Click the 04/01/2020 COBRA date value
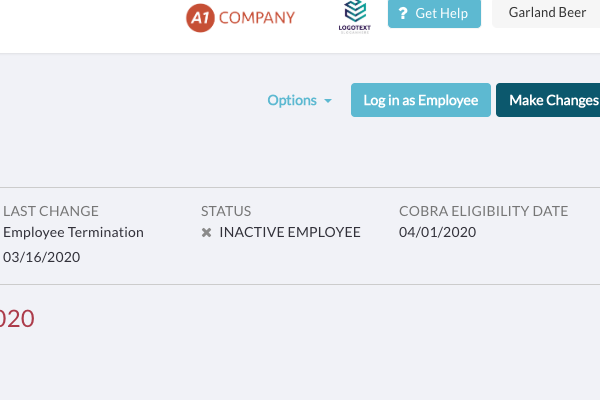This screenshot has height=400, width=600. (x=437, y=232)
